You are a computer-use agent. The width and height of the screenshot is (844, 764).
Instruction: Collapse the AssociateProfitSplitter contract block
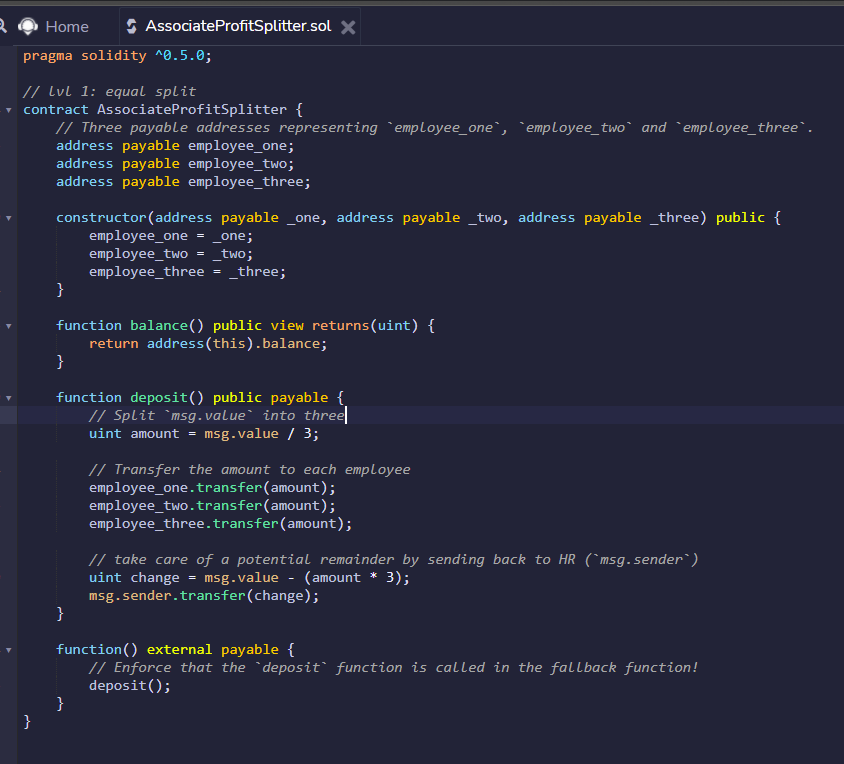click(8, 109)
